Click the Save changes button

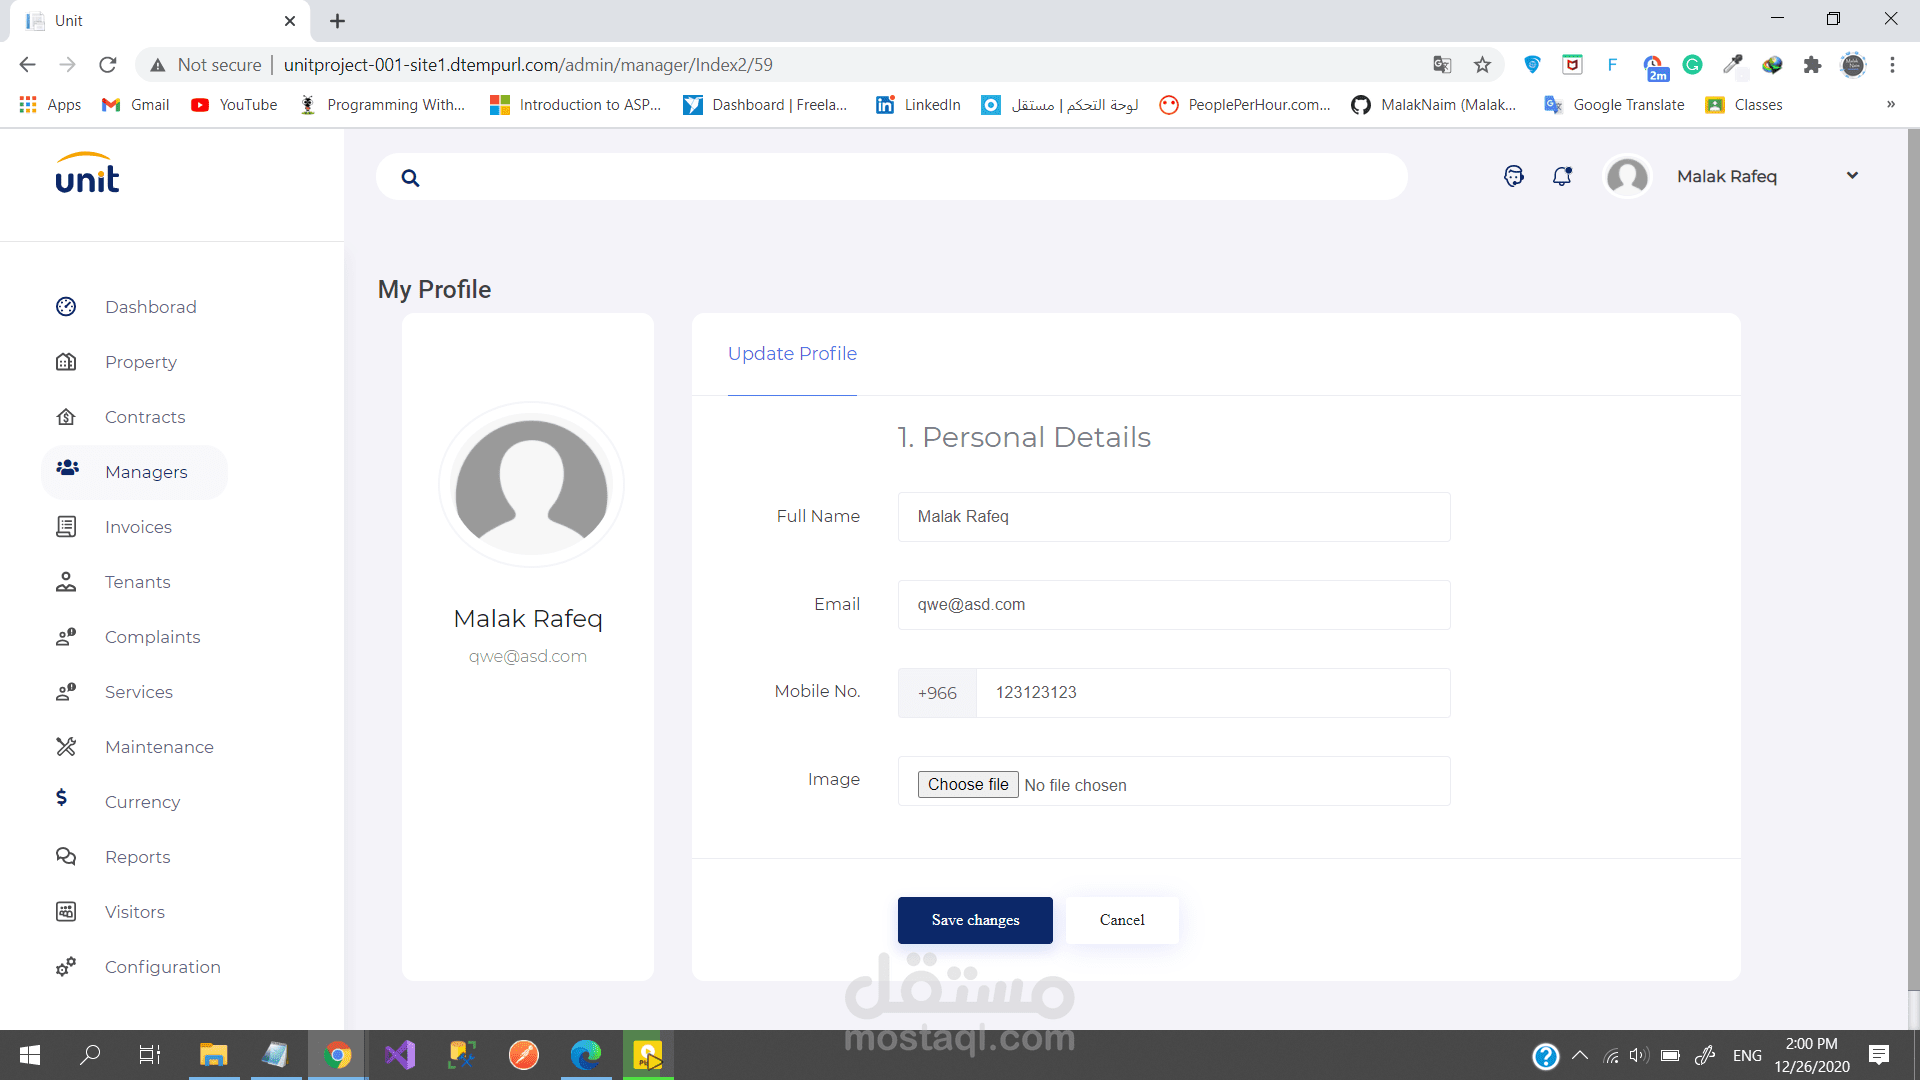[x=975, y=920]
